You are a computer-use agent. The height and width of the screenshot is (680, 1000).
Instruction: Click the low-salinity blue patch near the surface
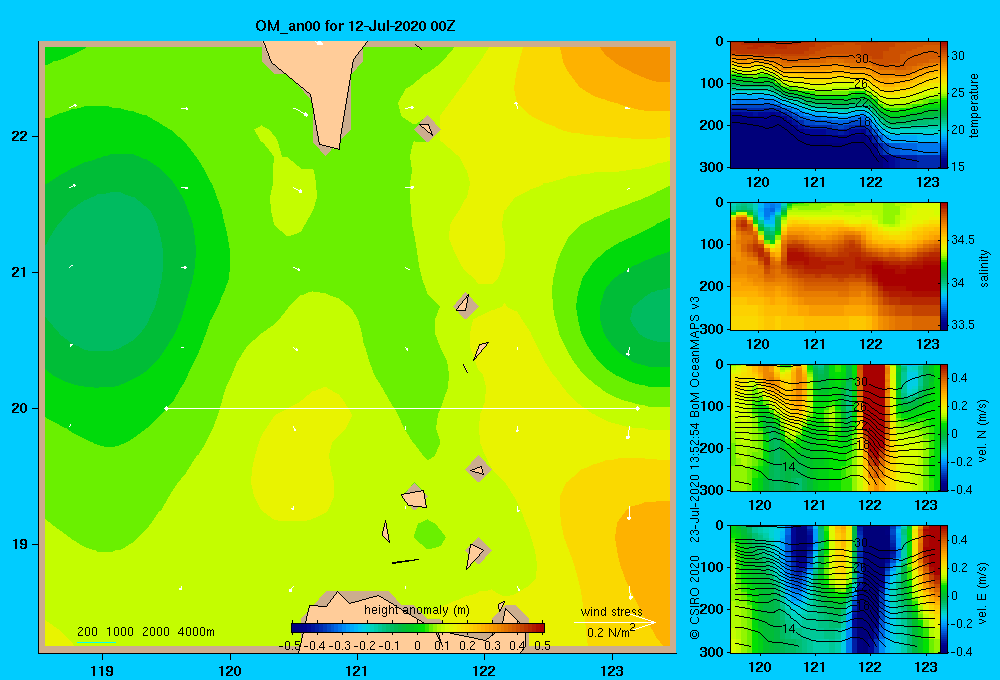(x=769, y=217)
